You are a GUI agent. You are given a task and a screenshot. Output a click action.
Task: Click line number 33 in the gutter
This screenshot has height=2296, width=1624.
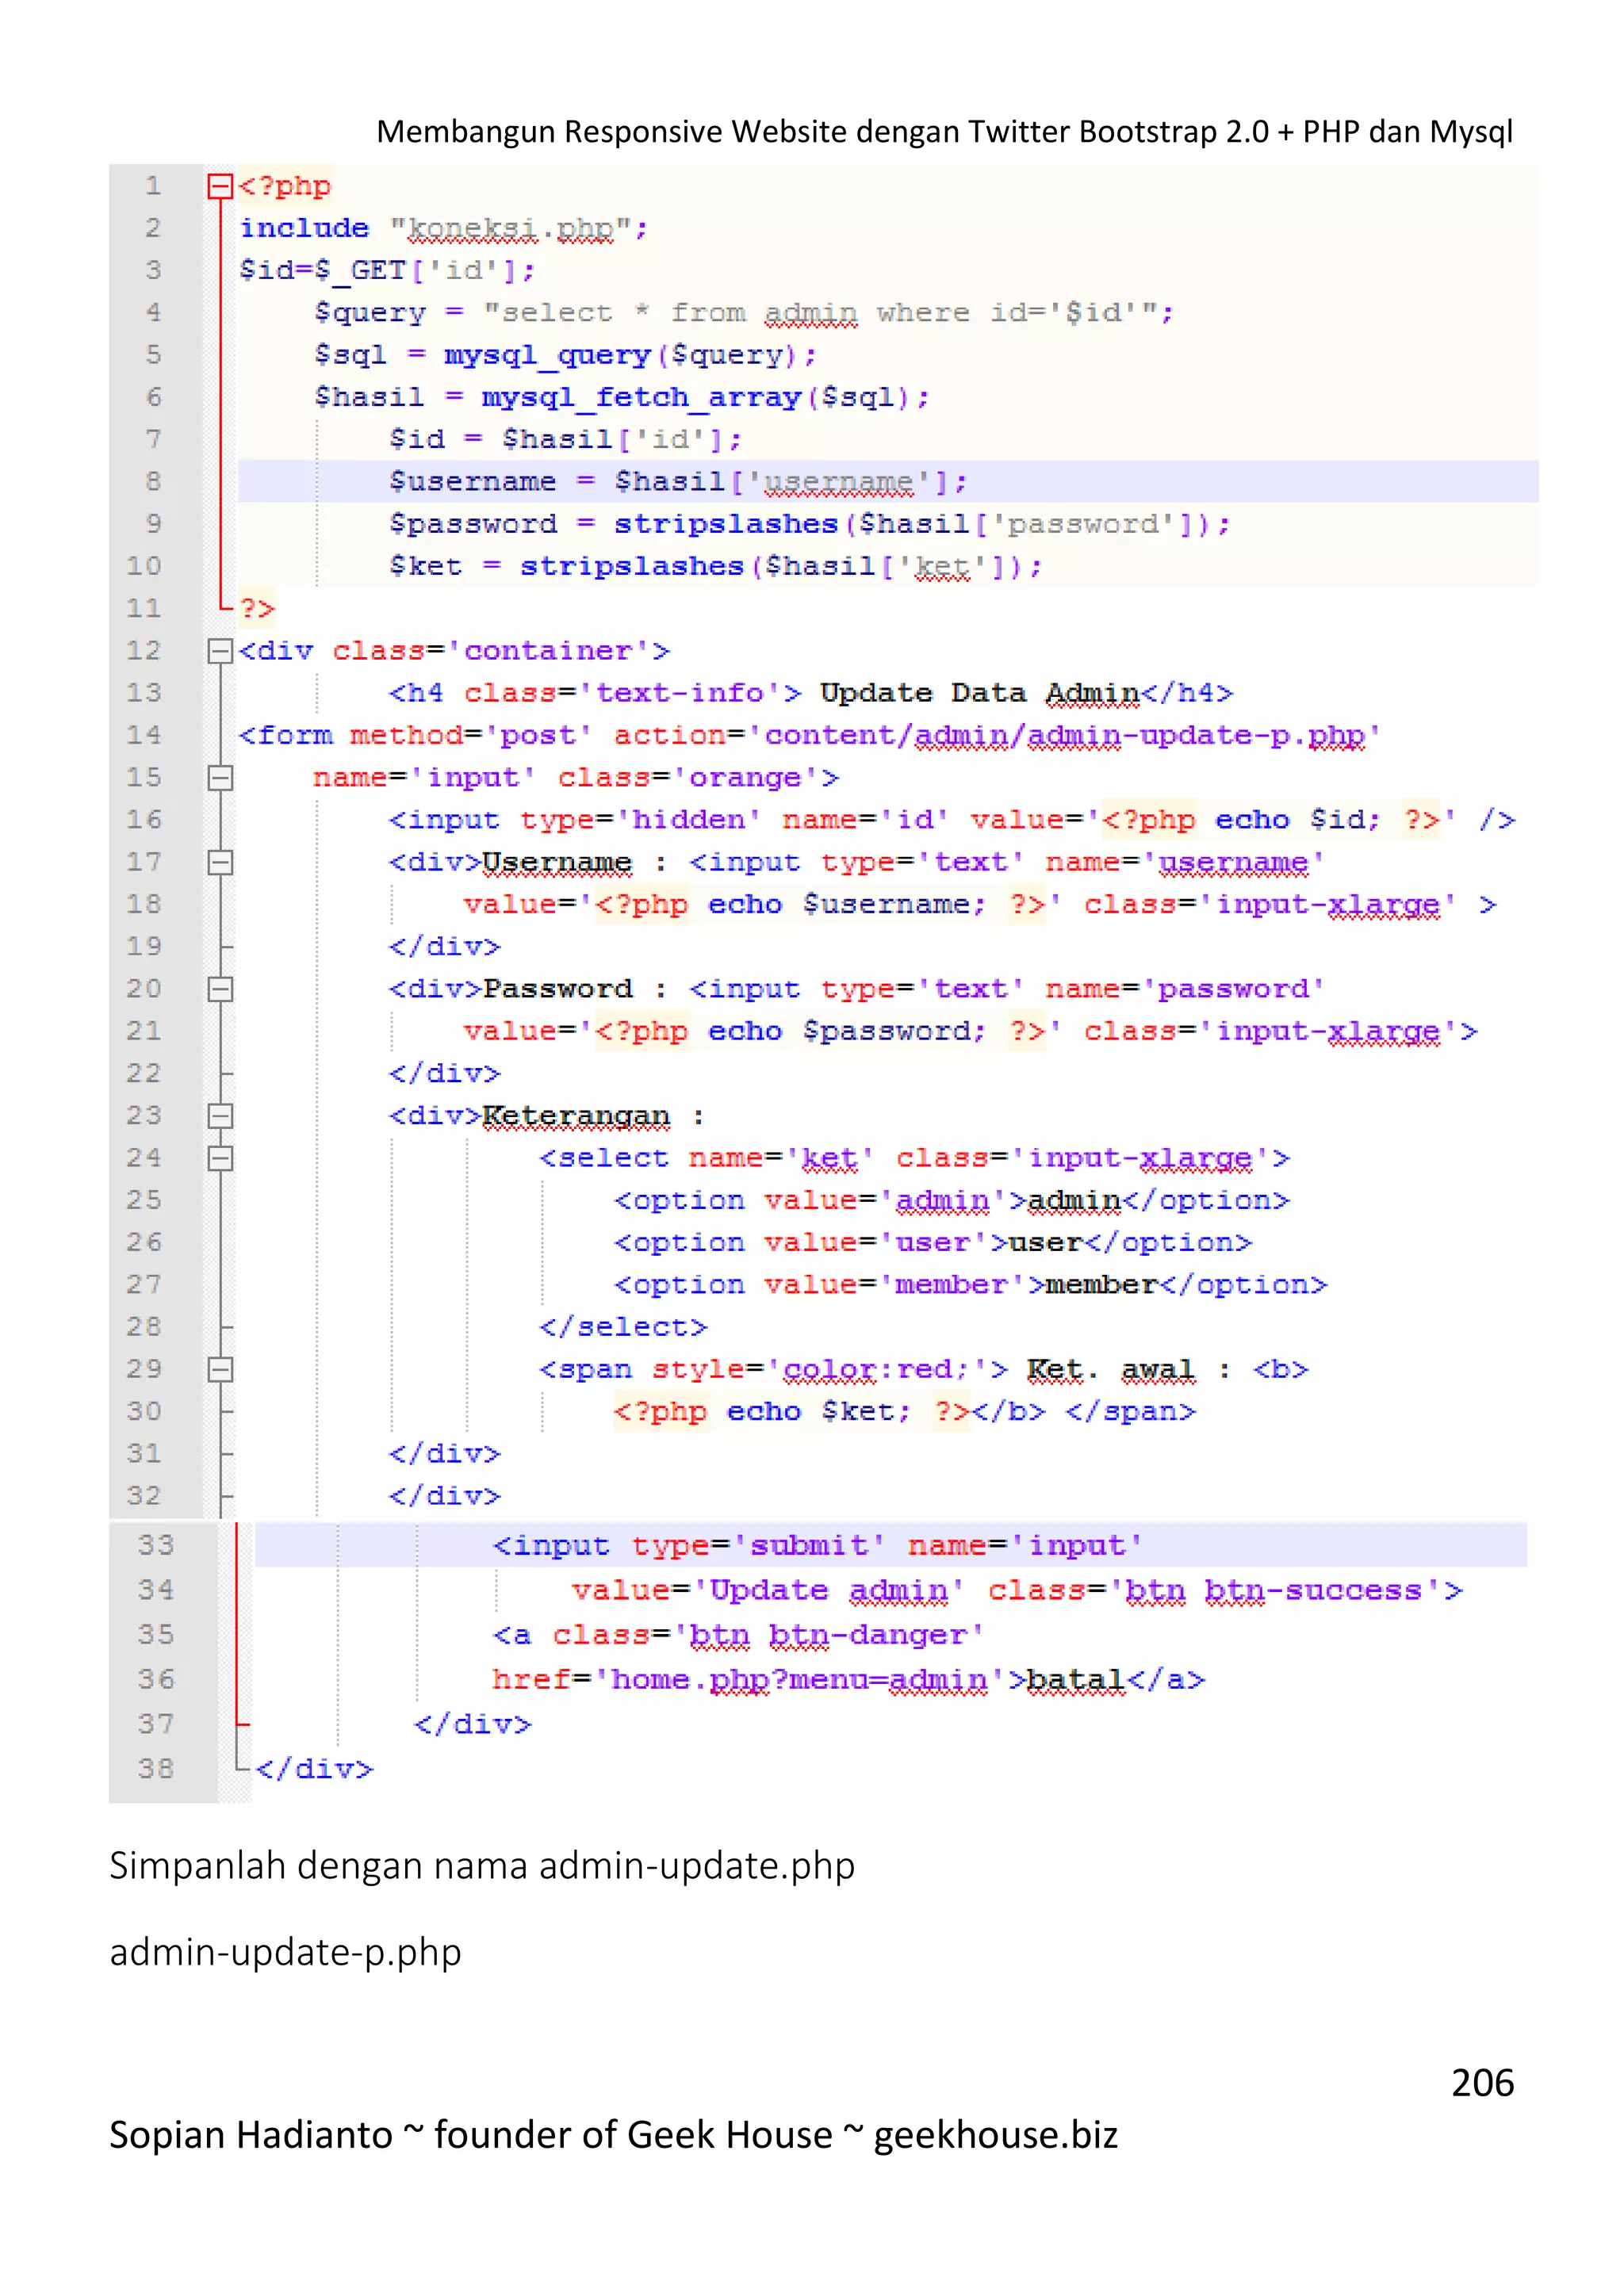pyautogui.click(x=156, y=1545)
